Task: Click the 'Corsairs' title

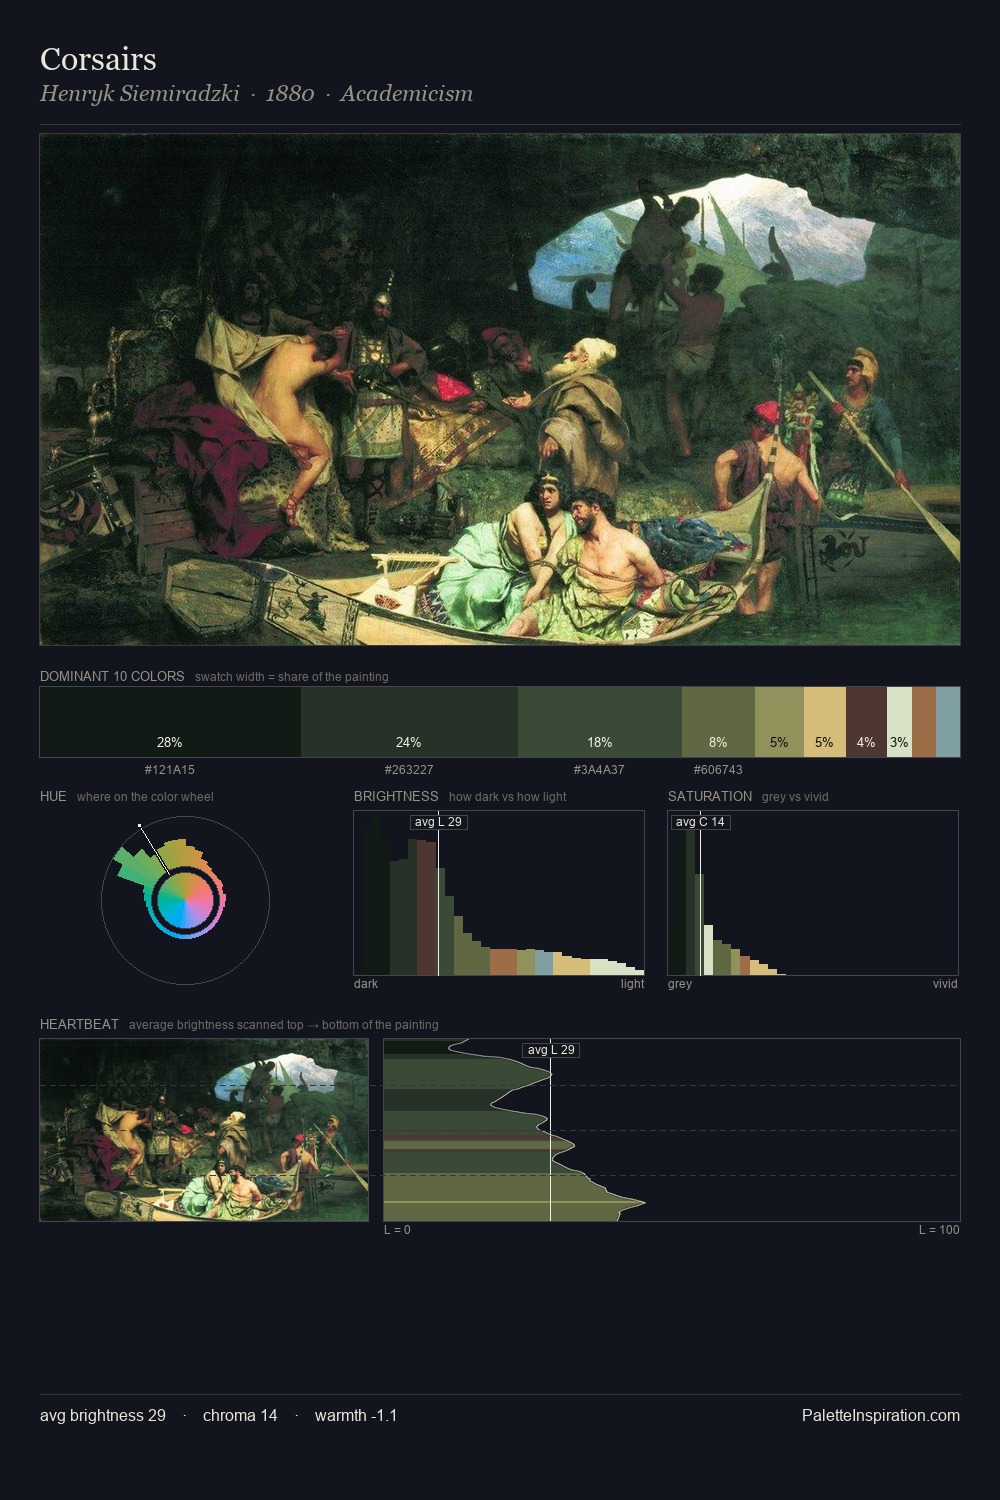Action: (x=98, y=59)
